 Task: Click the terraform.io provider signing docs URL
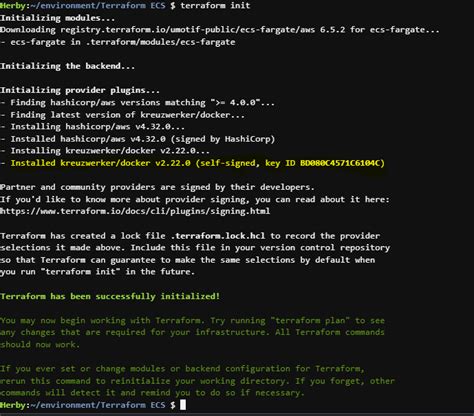[x=135, y=211]
